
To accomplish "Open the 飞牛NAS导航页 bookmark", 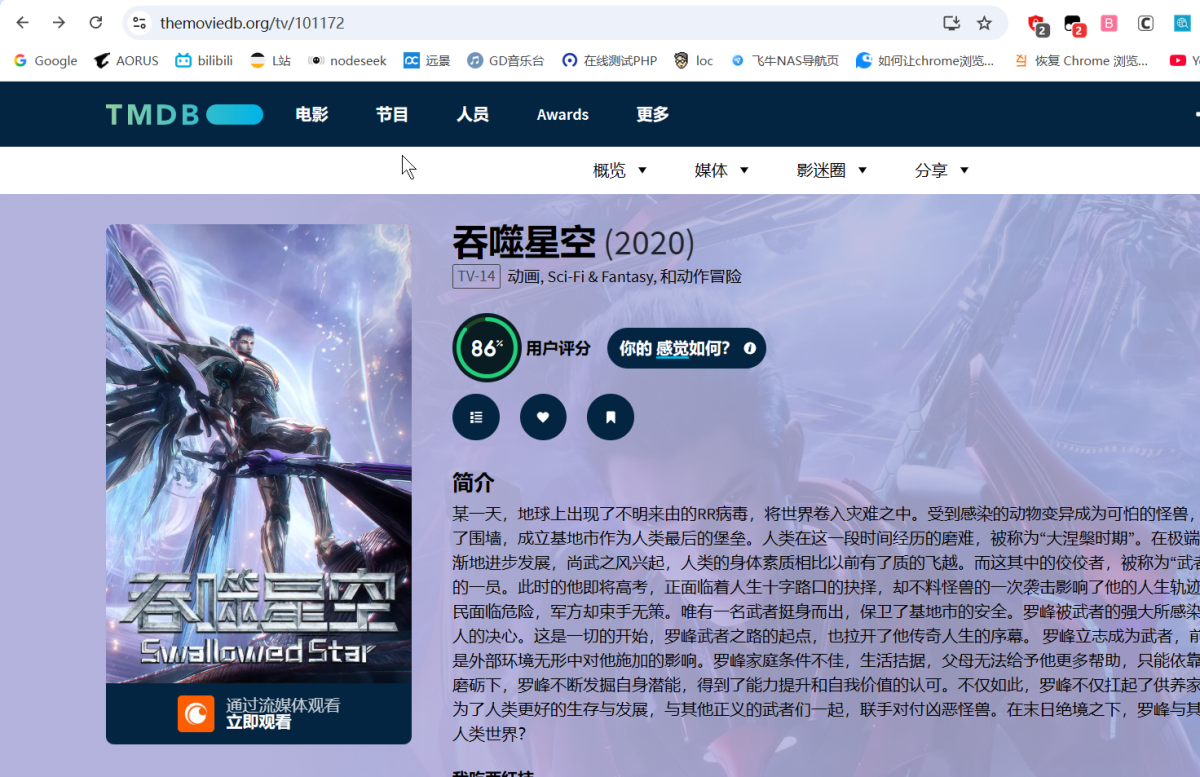I will point(785,60).
